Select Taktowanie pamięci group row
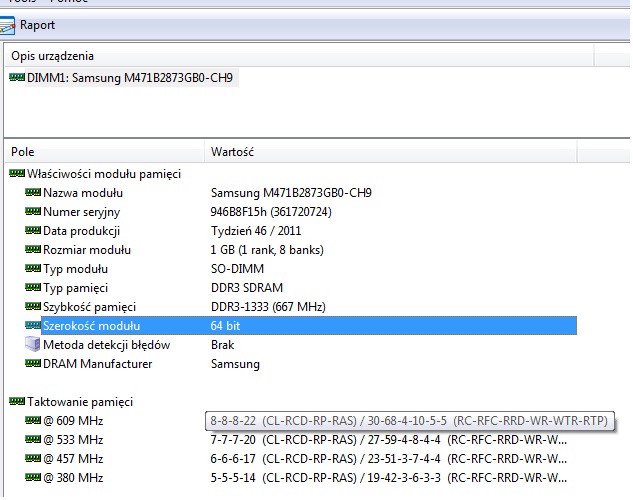Screen dimensions: 633x500 coord(80,402)
